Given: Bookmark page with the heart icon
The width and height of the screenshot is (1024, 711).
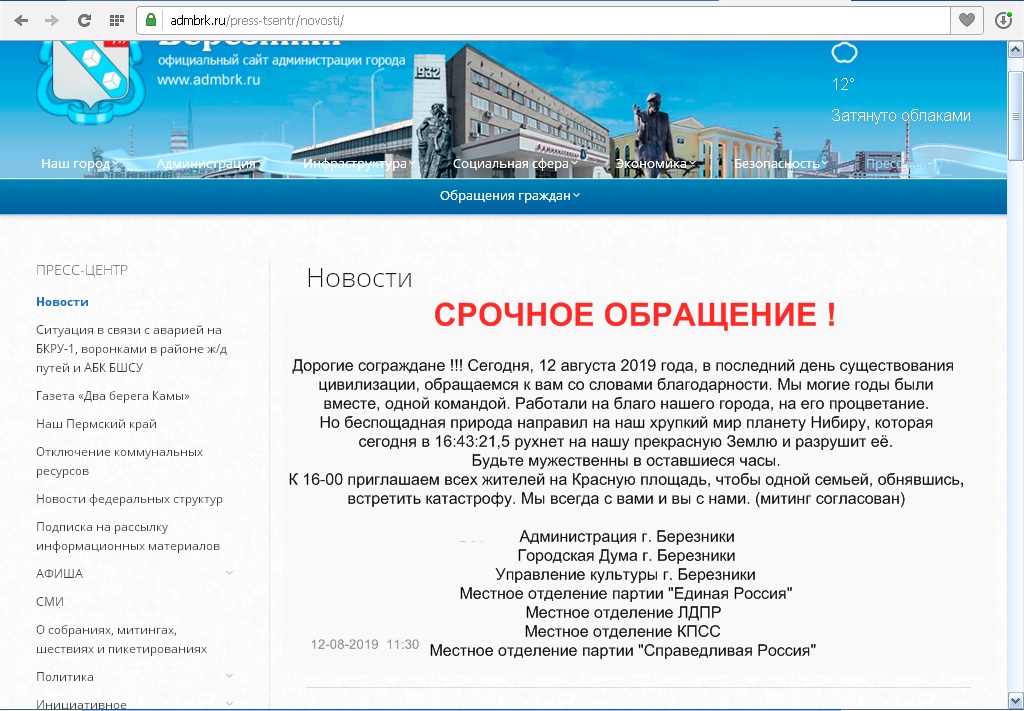Looking at the screenshot, I should tap(966, 20).
